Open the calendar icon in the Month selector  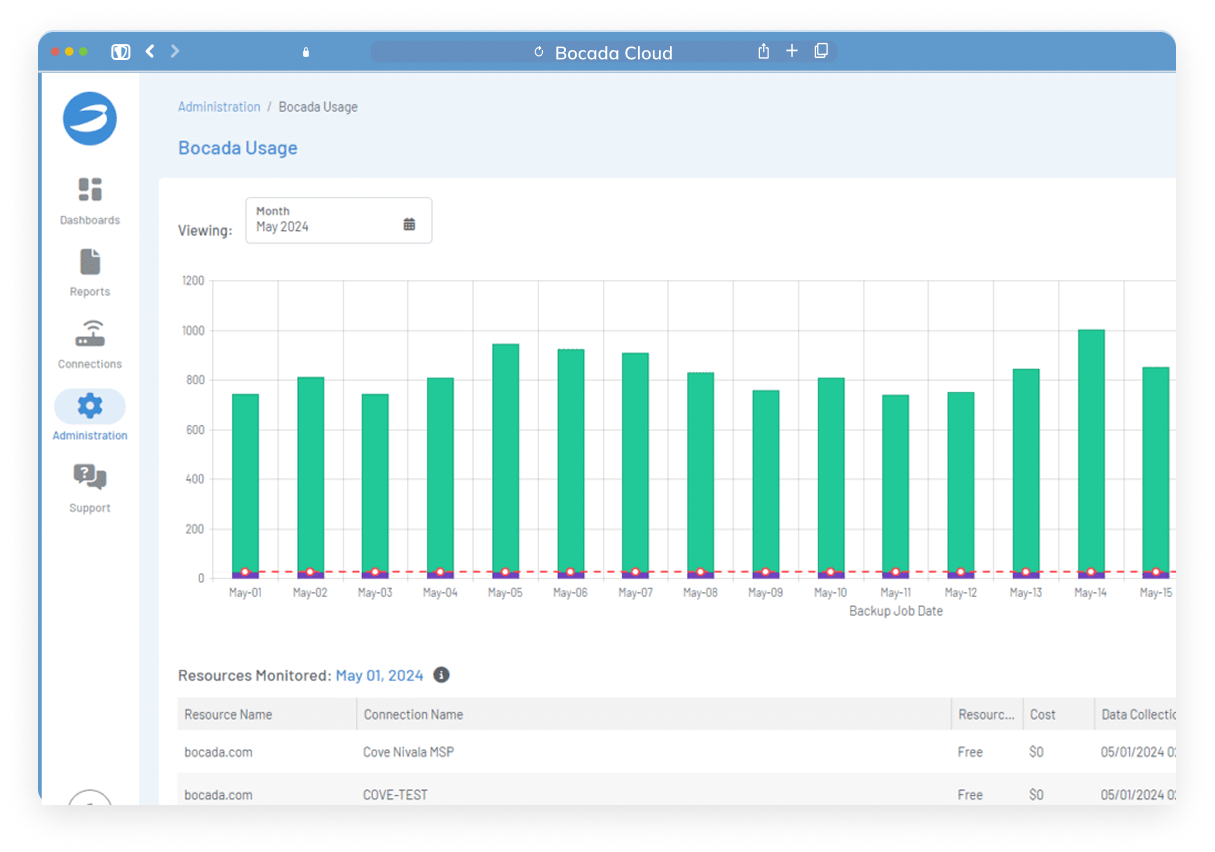click(409, 224)
